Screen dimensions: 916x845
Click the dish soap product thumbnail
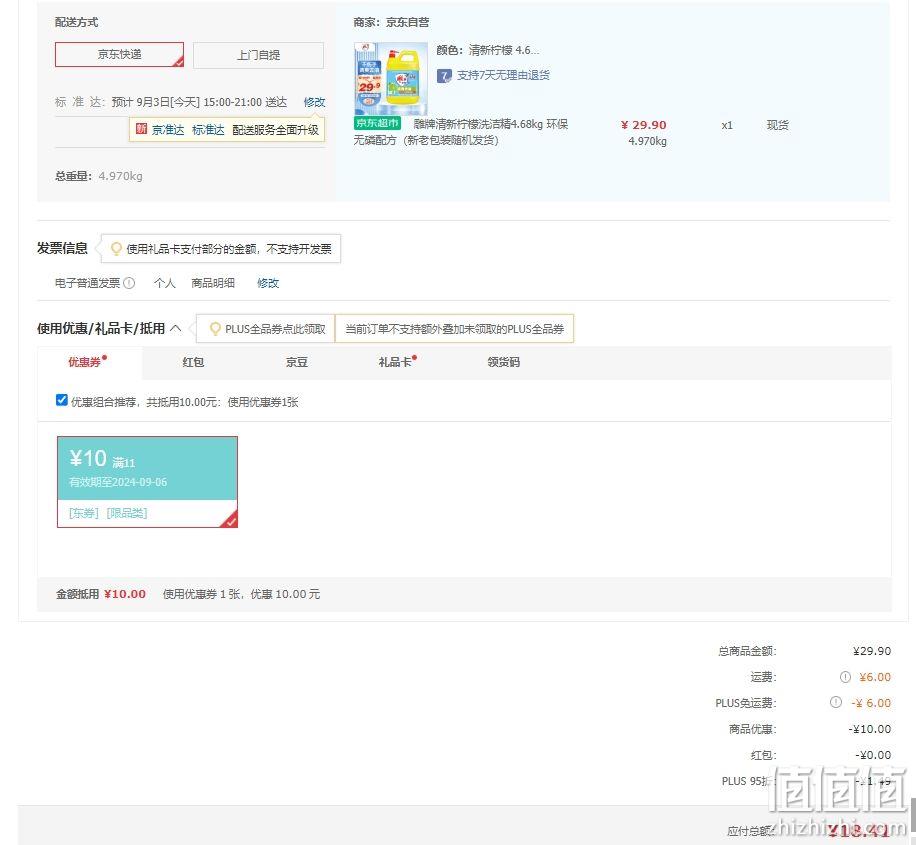point(391,78)
